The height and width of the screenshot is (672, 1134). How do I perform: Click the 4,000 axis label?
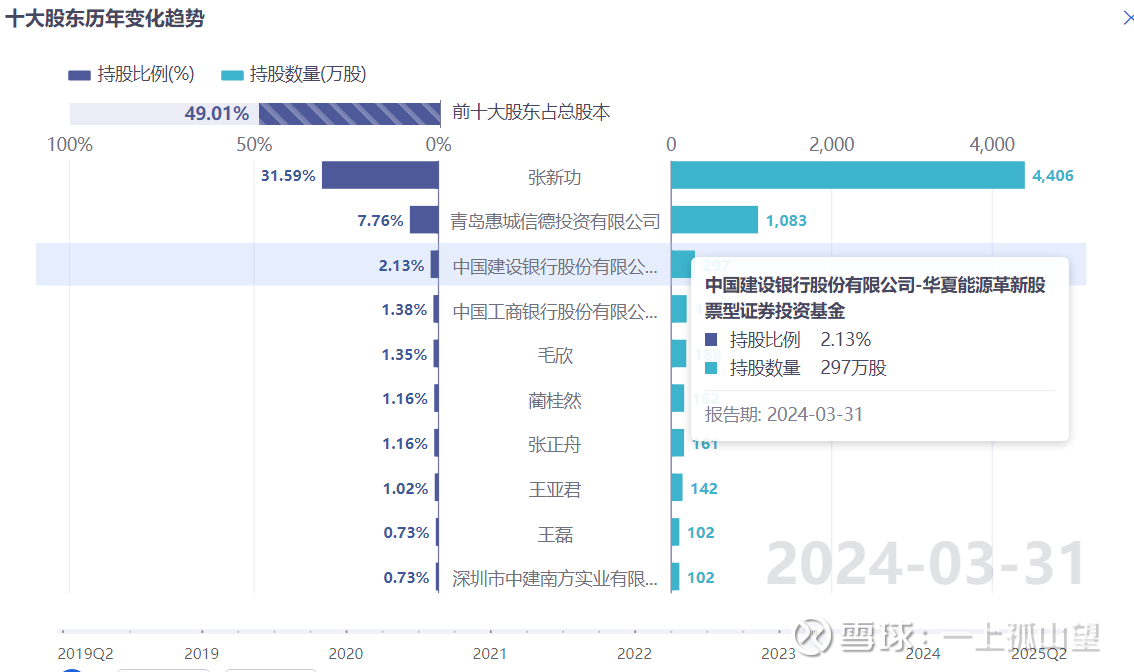point(992,145)
